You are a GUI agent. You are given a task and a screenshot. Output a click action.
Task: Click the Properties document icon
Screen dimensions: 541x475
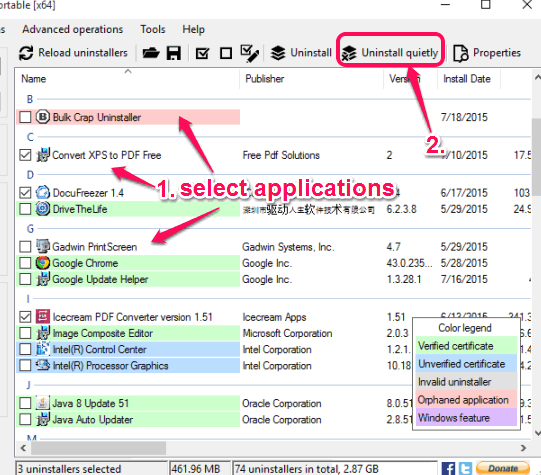(461, 53)
